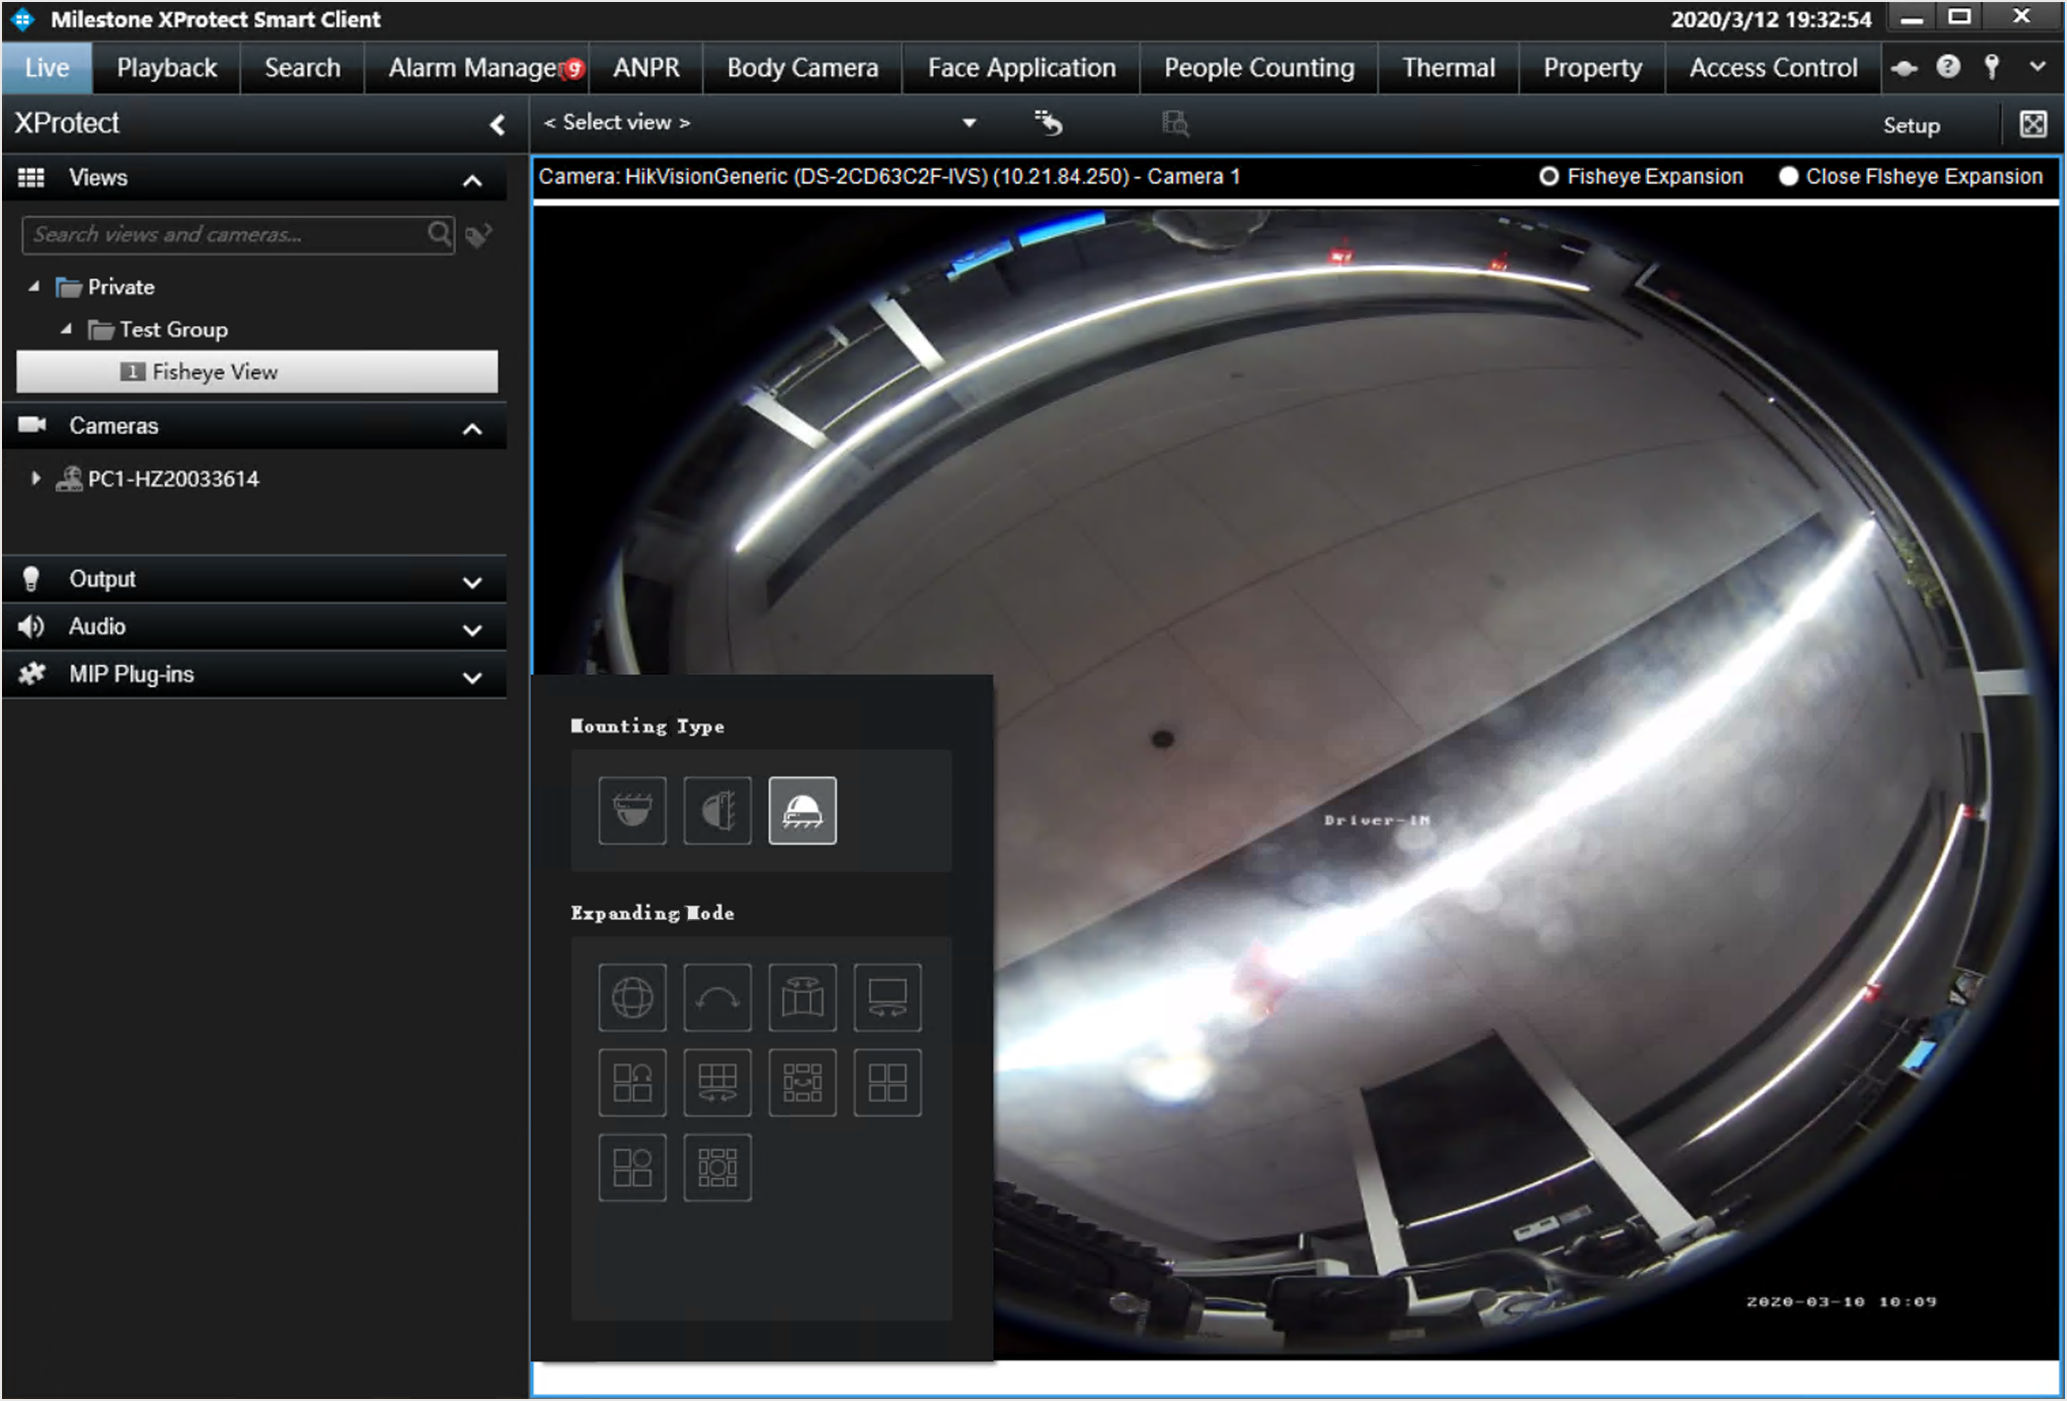The height and width of the screenshot is (1401, 2067).
Task: Choose the four-pane grid expanding mode
Action: (x=887, y=1082)
